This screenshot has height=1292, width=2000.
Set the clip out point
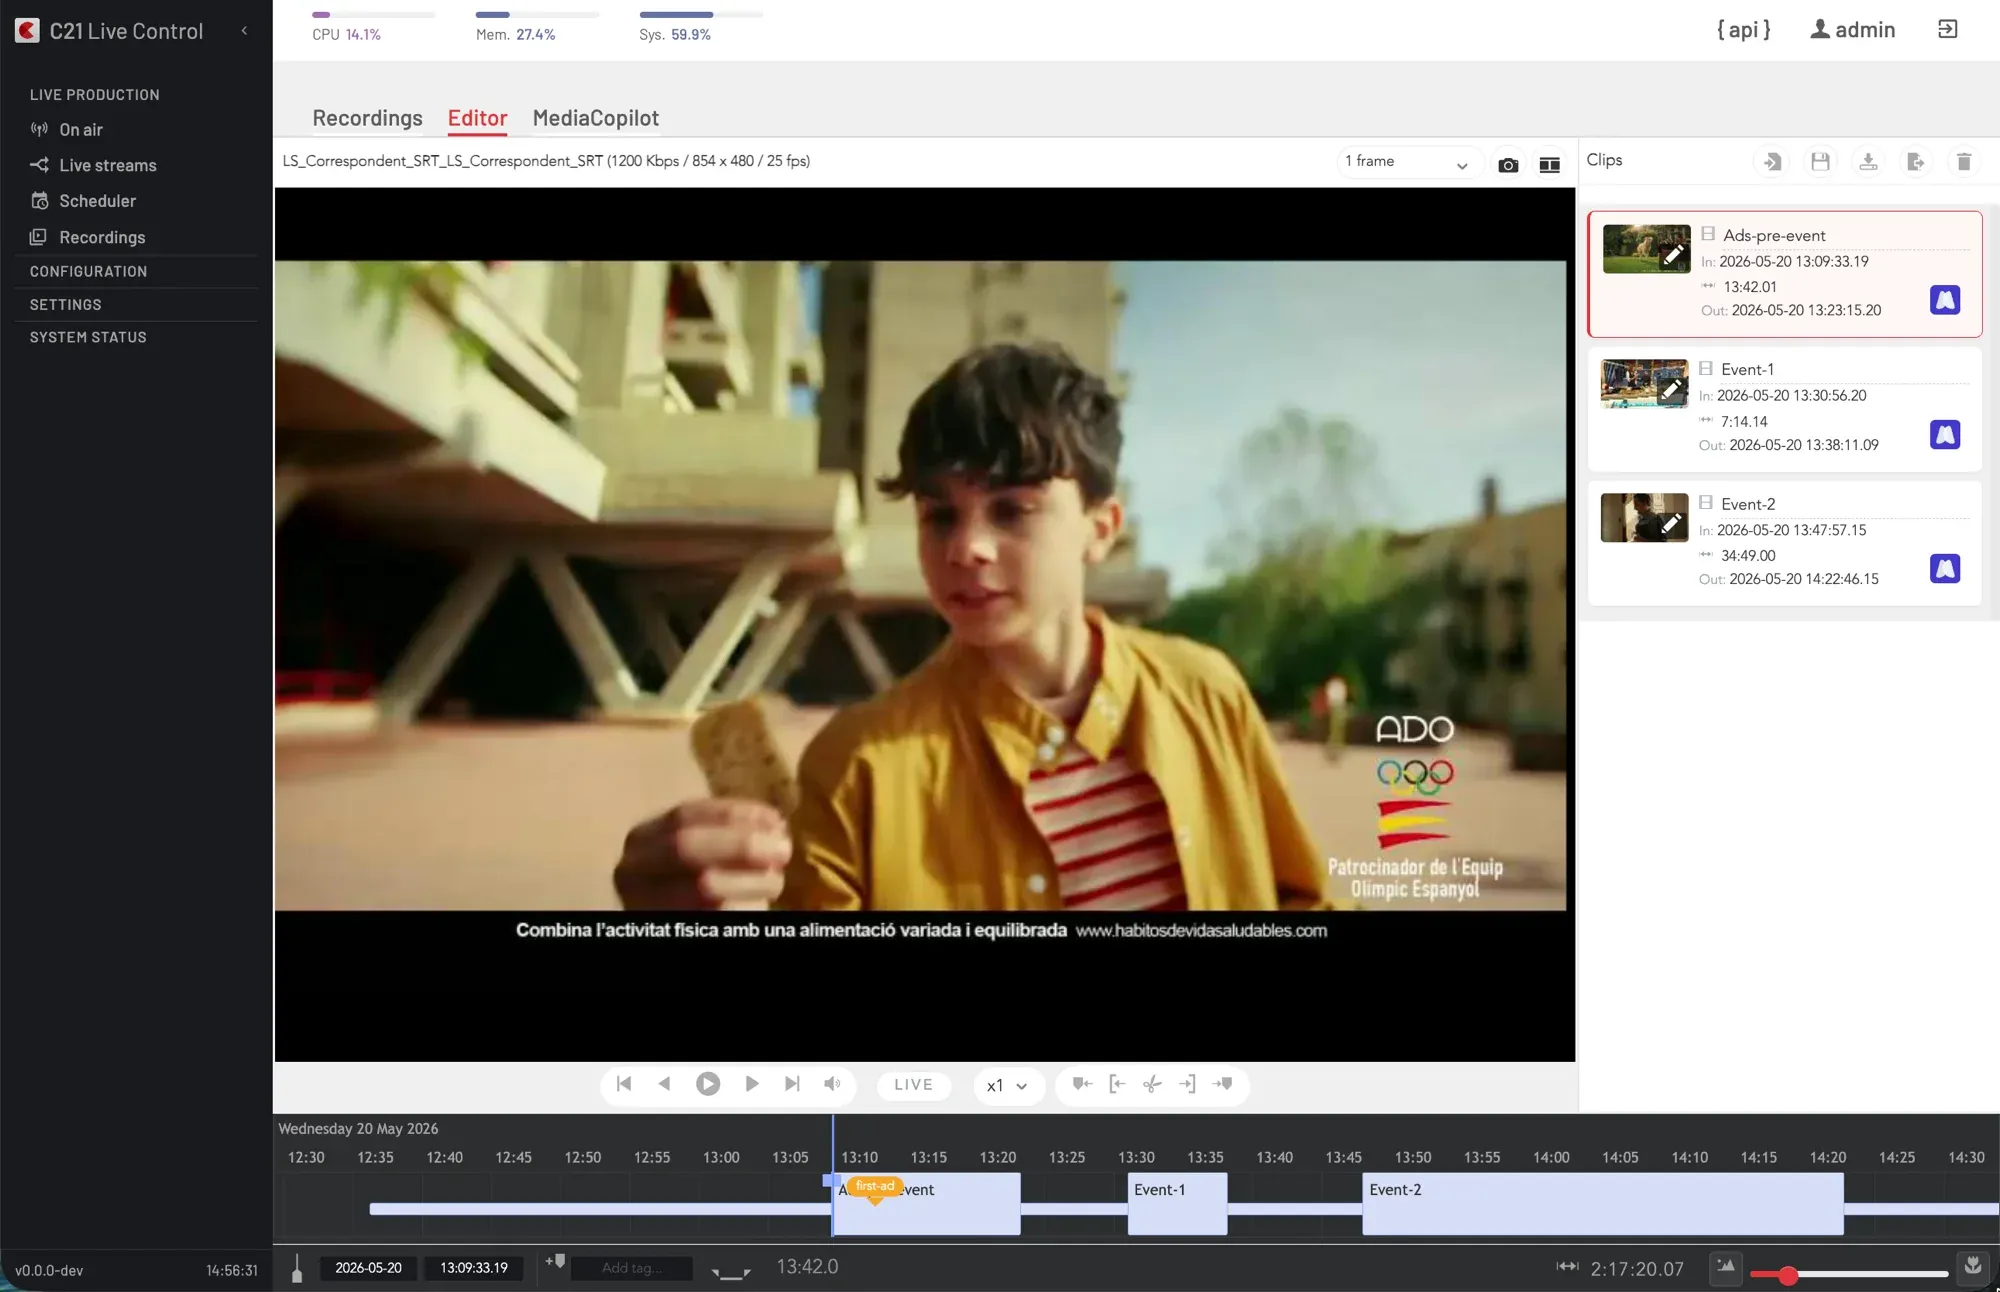[x=1187, y=1084]
